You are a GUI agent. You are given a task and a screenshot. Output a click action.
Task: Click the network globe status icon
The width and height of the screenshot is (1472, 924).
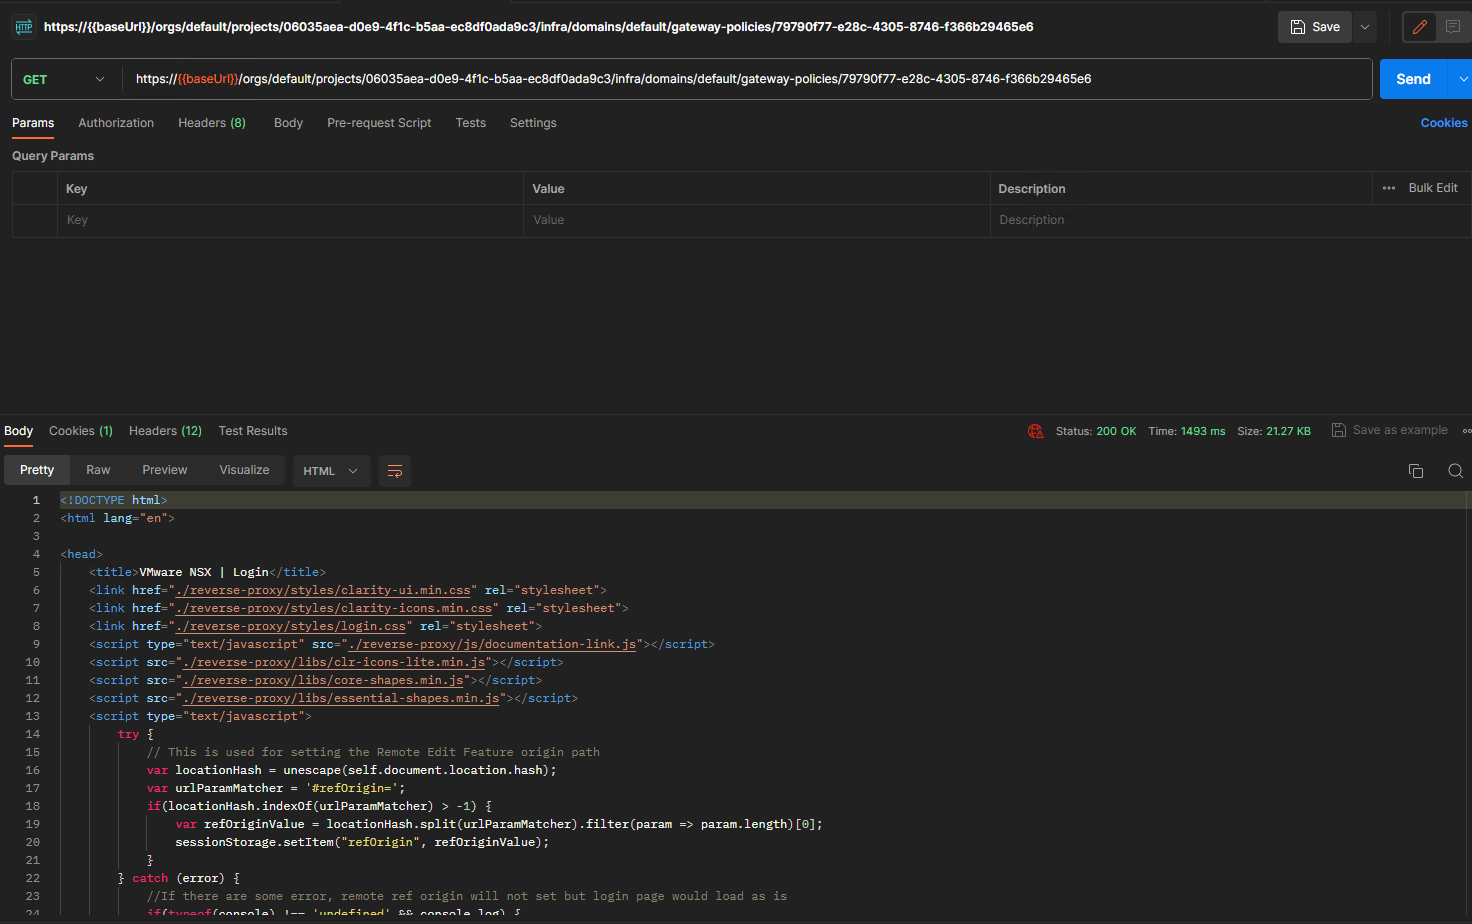(x=1035, y=431)
